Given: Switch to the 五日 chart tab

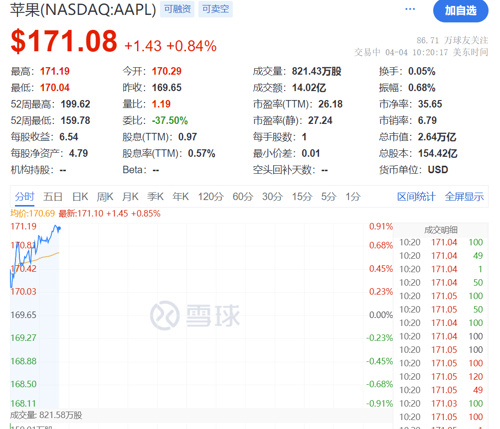Looking at the screenshot, I should click(53, 197).
